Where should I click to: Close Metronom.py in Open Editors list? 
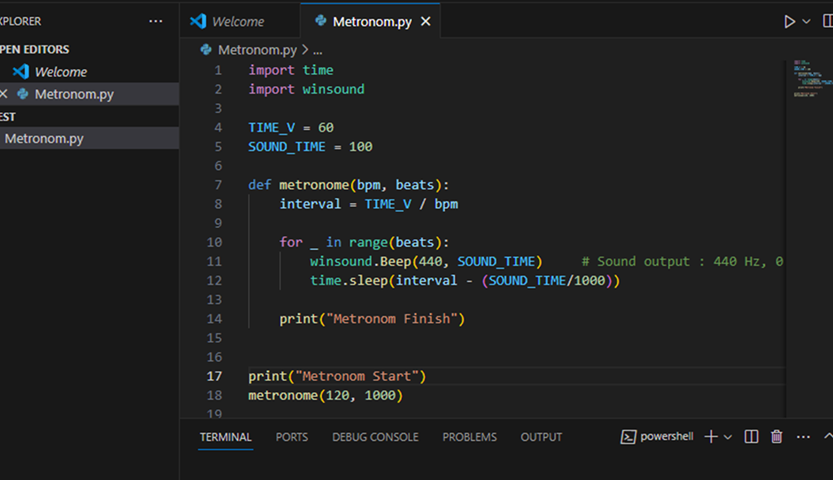tap(4, 94)
